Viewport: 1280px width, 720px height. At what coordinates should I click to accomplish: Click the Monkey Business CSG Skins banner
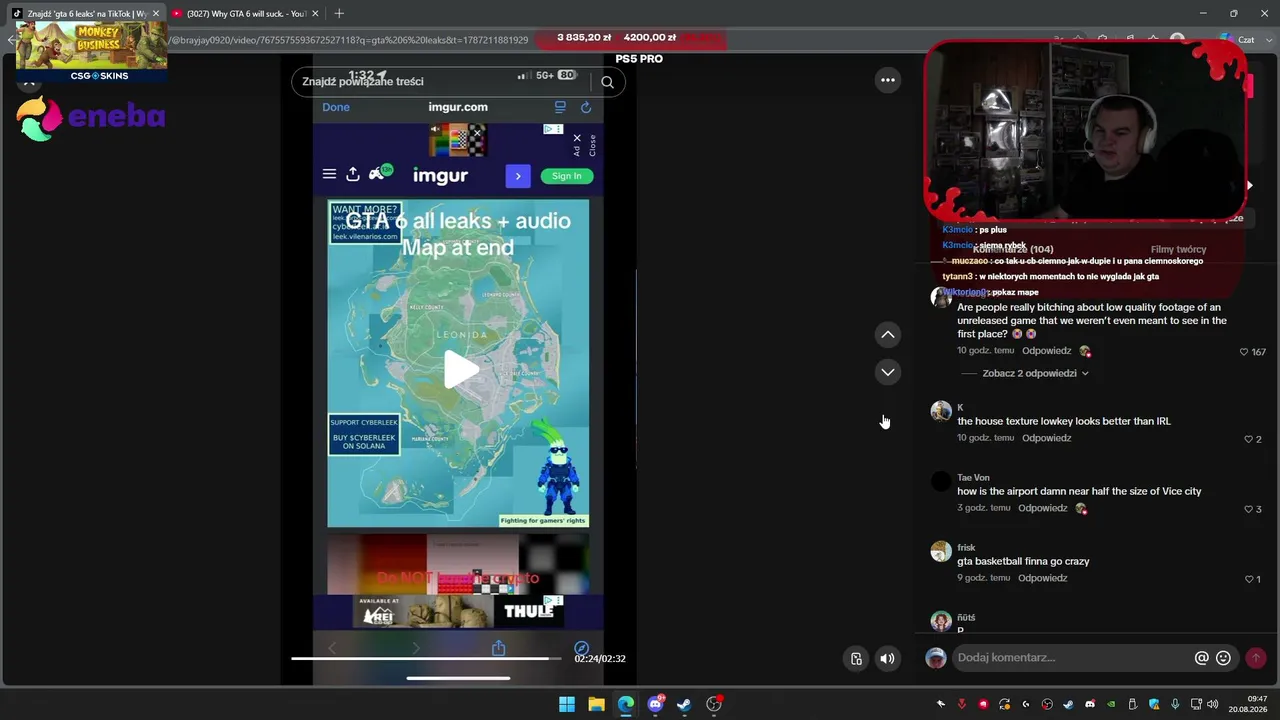[x=91, y=50]
